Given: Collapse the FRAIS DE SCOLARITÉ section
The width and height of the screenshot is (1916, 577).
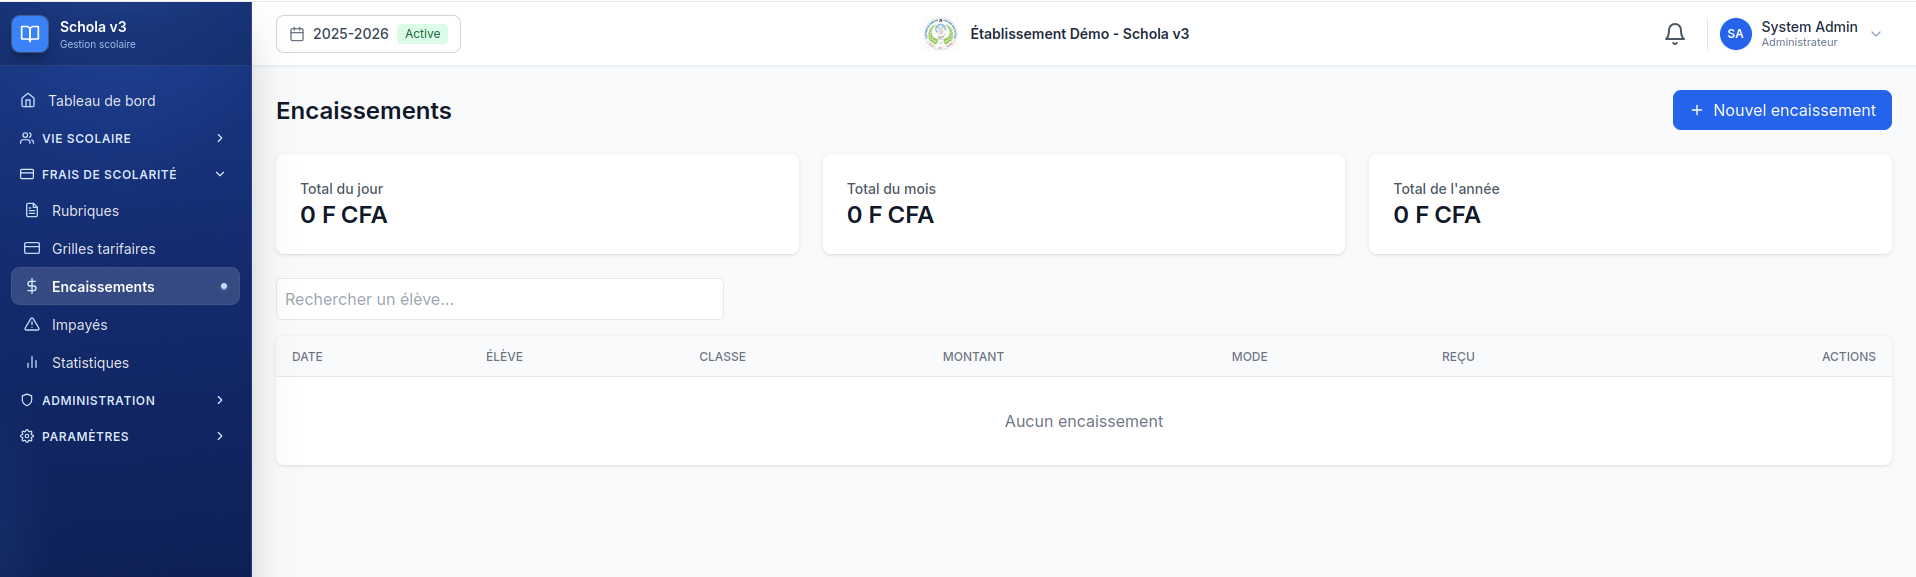Looking at the screenshot, I should (x=126, y=174).
